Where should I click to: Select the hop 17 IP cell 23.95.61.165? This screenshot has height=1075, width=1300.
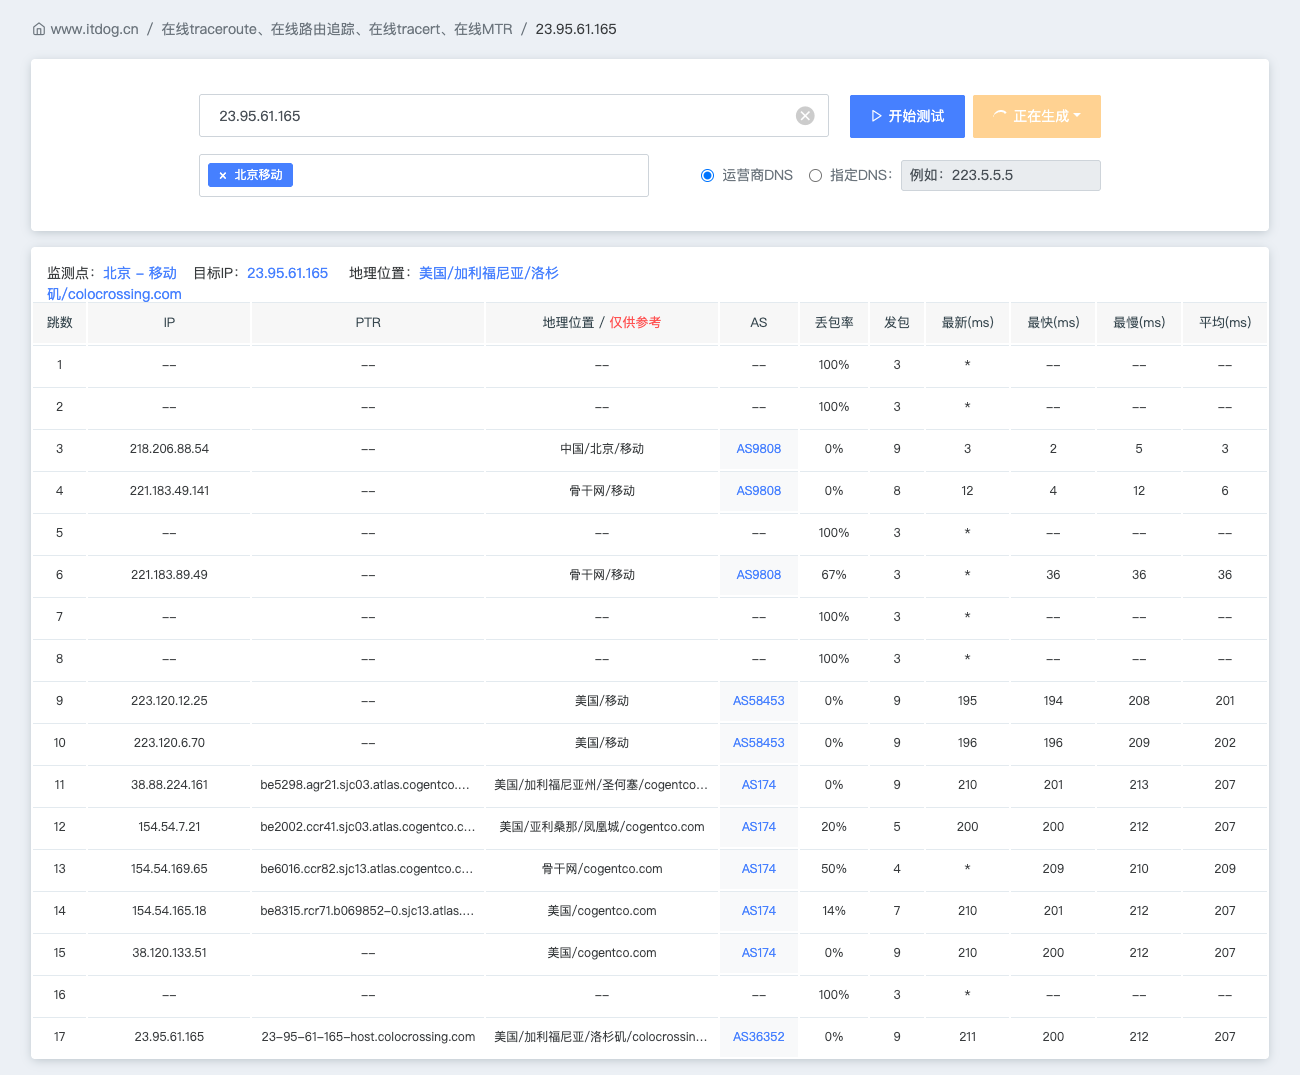(x=169, y=1037)
